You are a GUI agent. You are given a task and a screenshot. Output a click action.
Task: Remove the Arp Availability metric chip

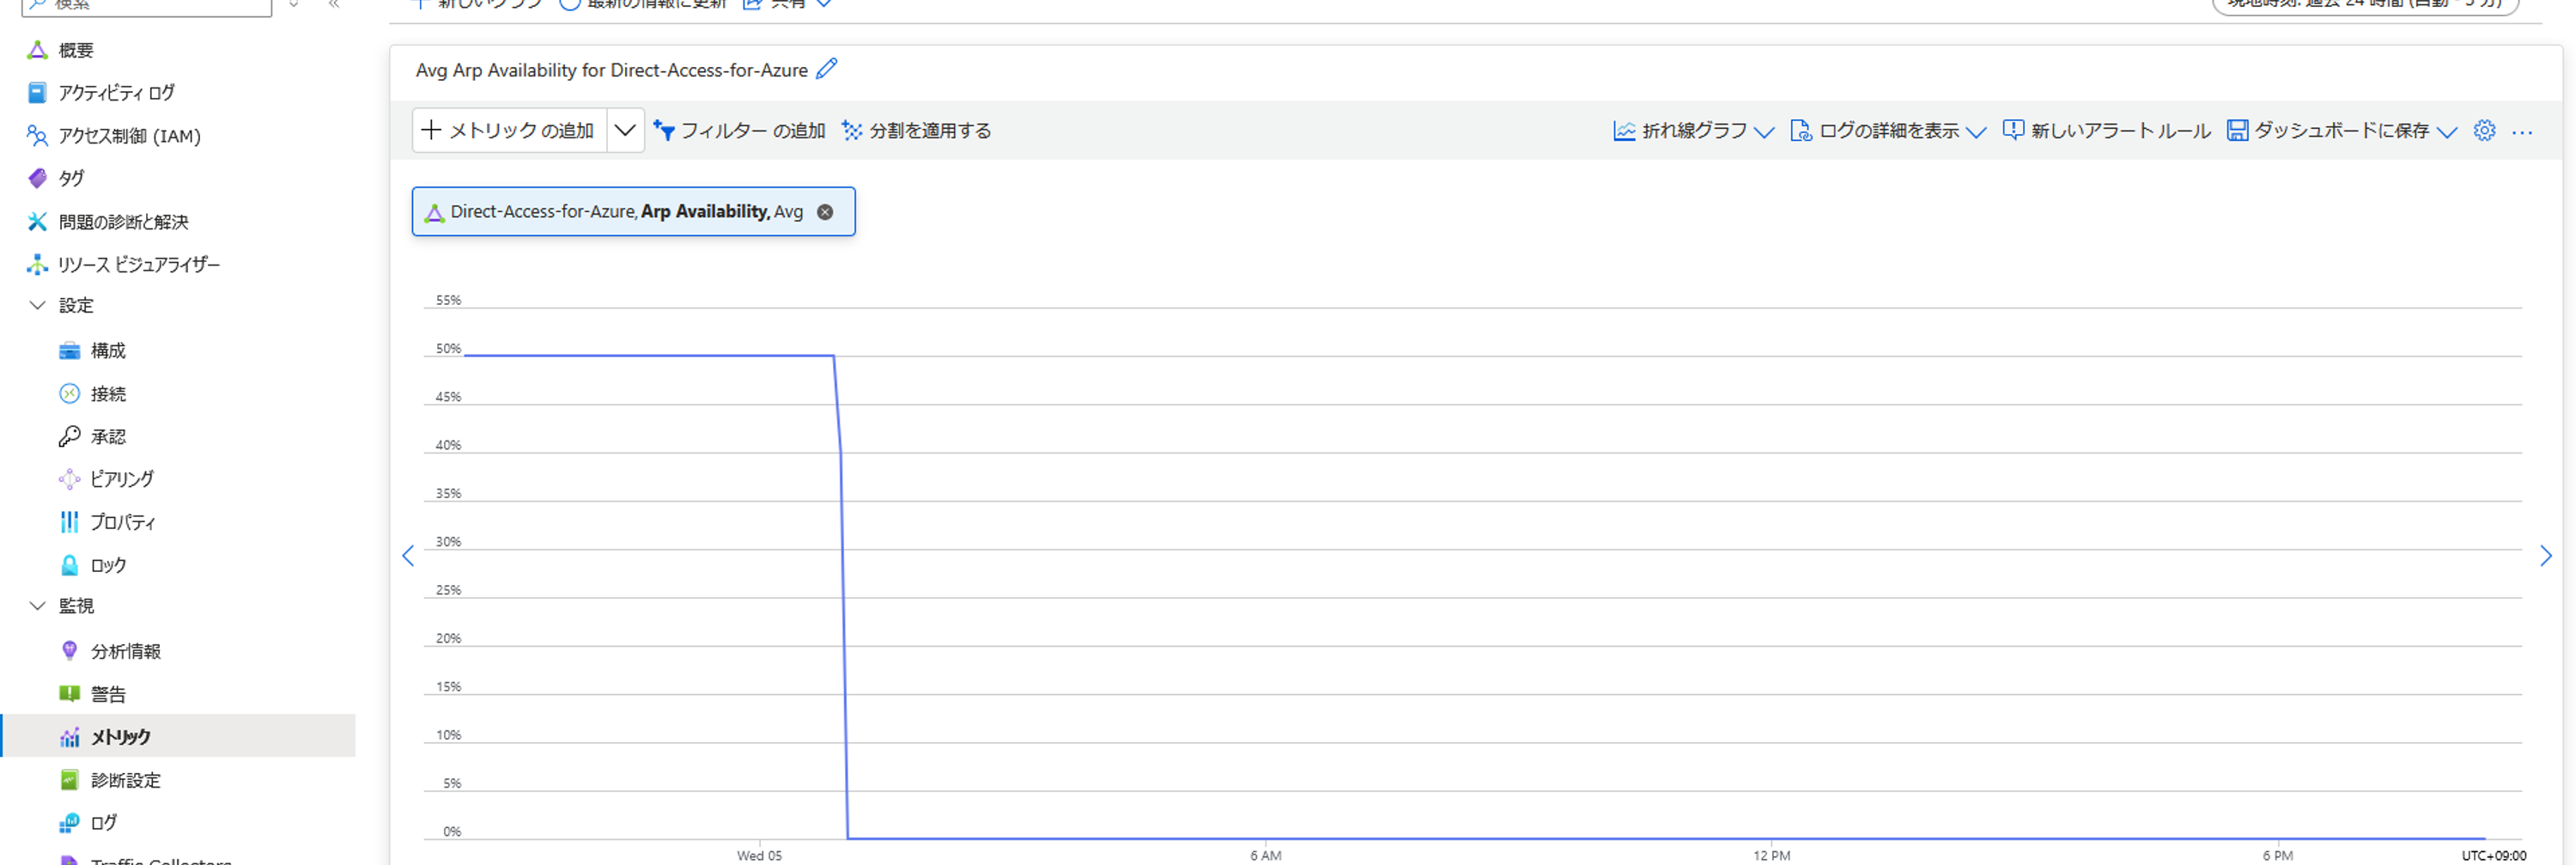coord(825,212)
